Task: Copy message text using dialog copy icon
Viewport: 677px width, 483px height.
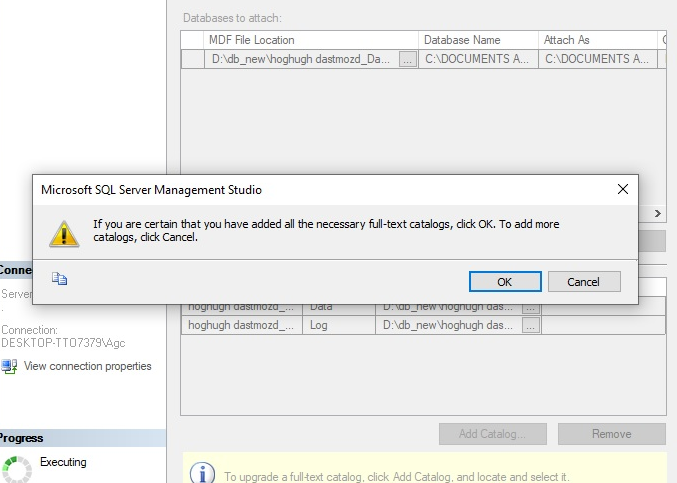Action: [60, 279]
